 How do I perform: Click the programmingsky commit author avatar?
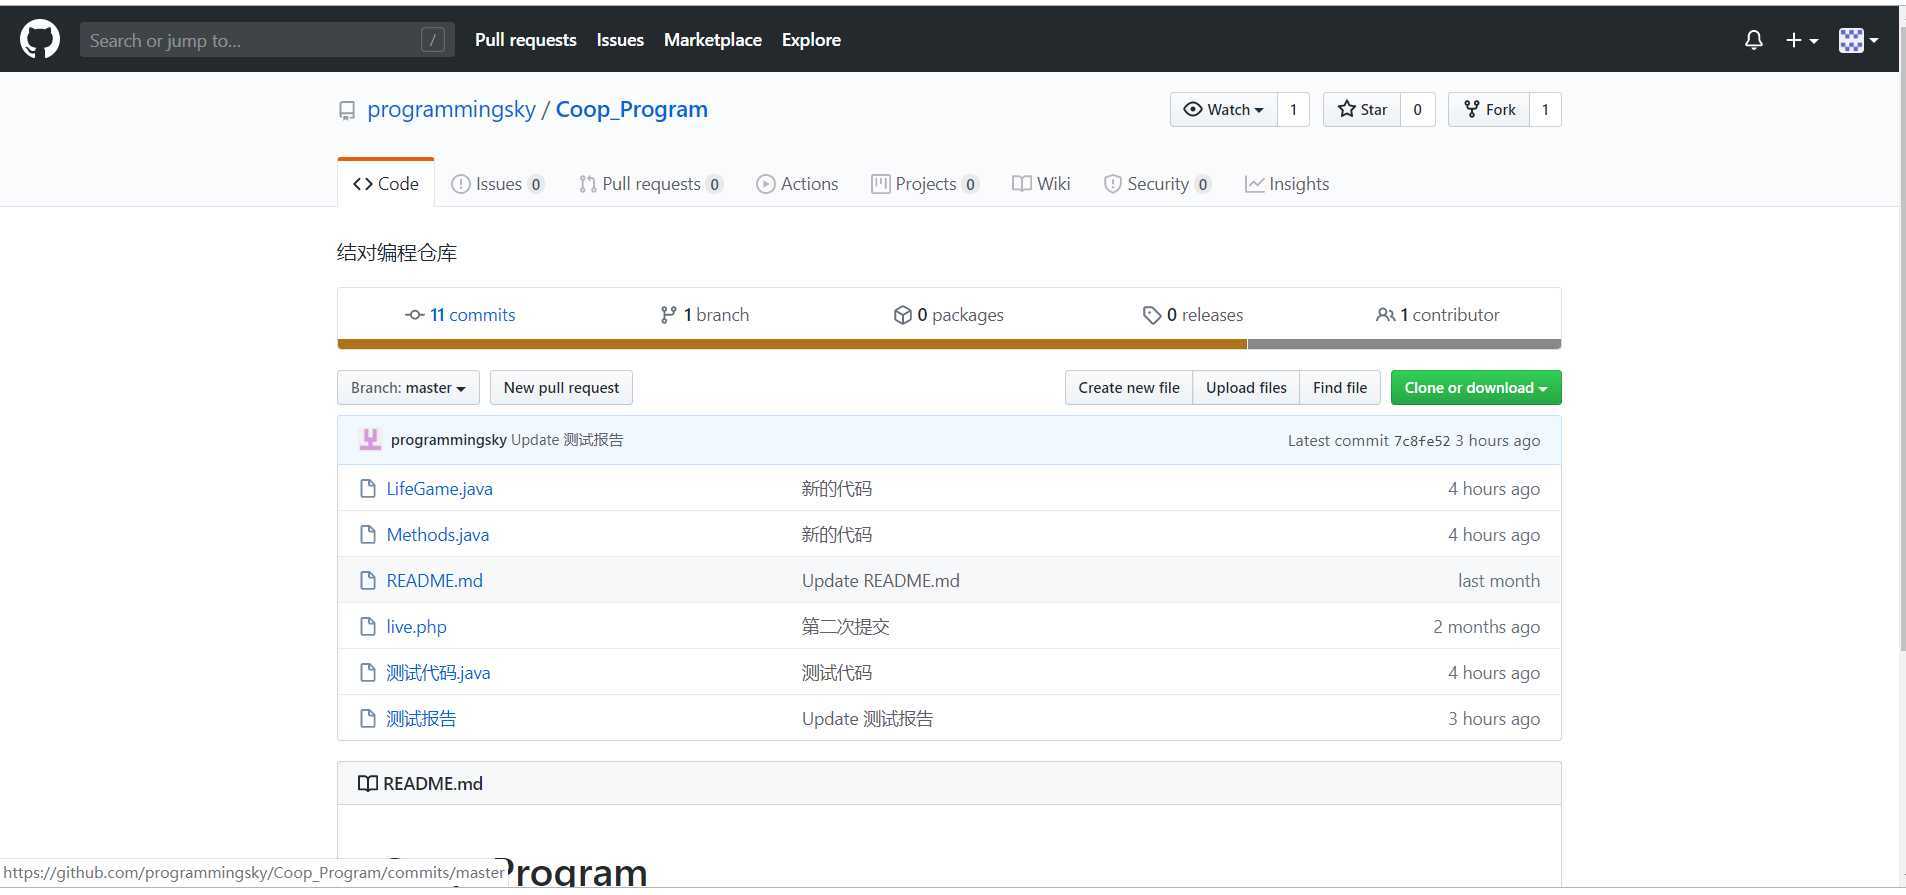pos(370,440)
